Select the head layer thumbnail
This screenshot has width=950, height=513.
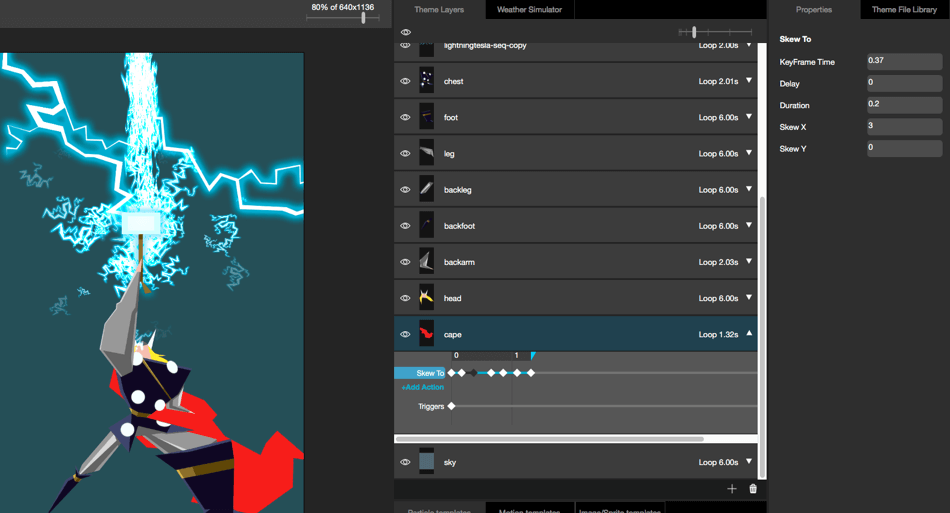coord(427,297)
